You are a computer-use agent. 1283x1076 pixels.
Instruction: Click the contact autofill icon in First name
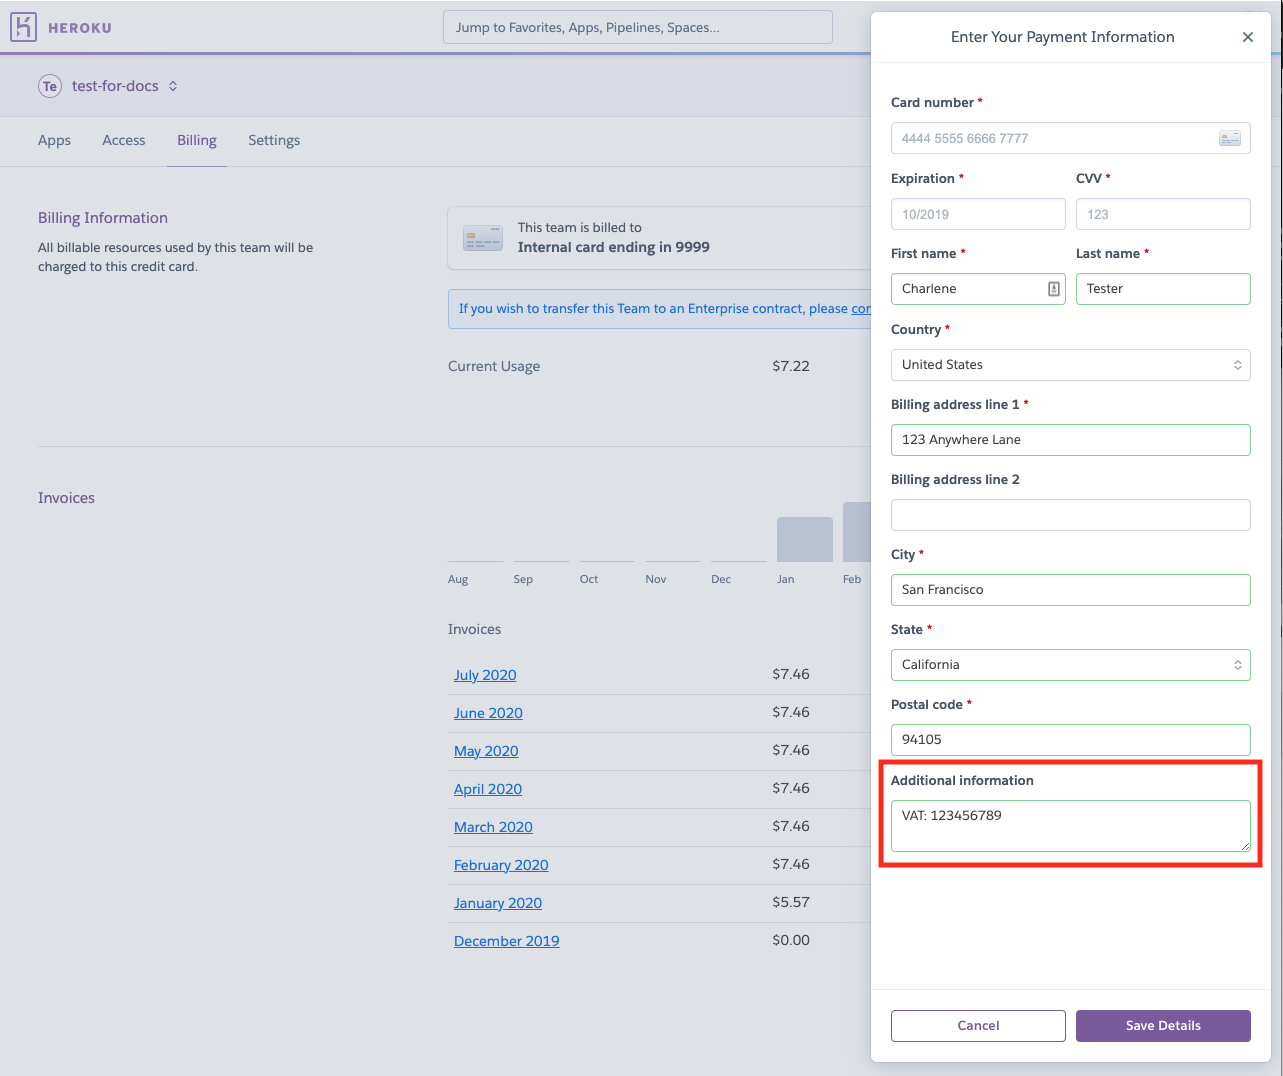pyautogui.click(x=1053, y=289)
